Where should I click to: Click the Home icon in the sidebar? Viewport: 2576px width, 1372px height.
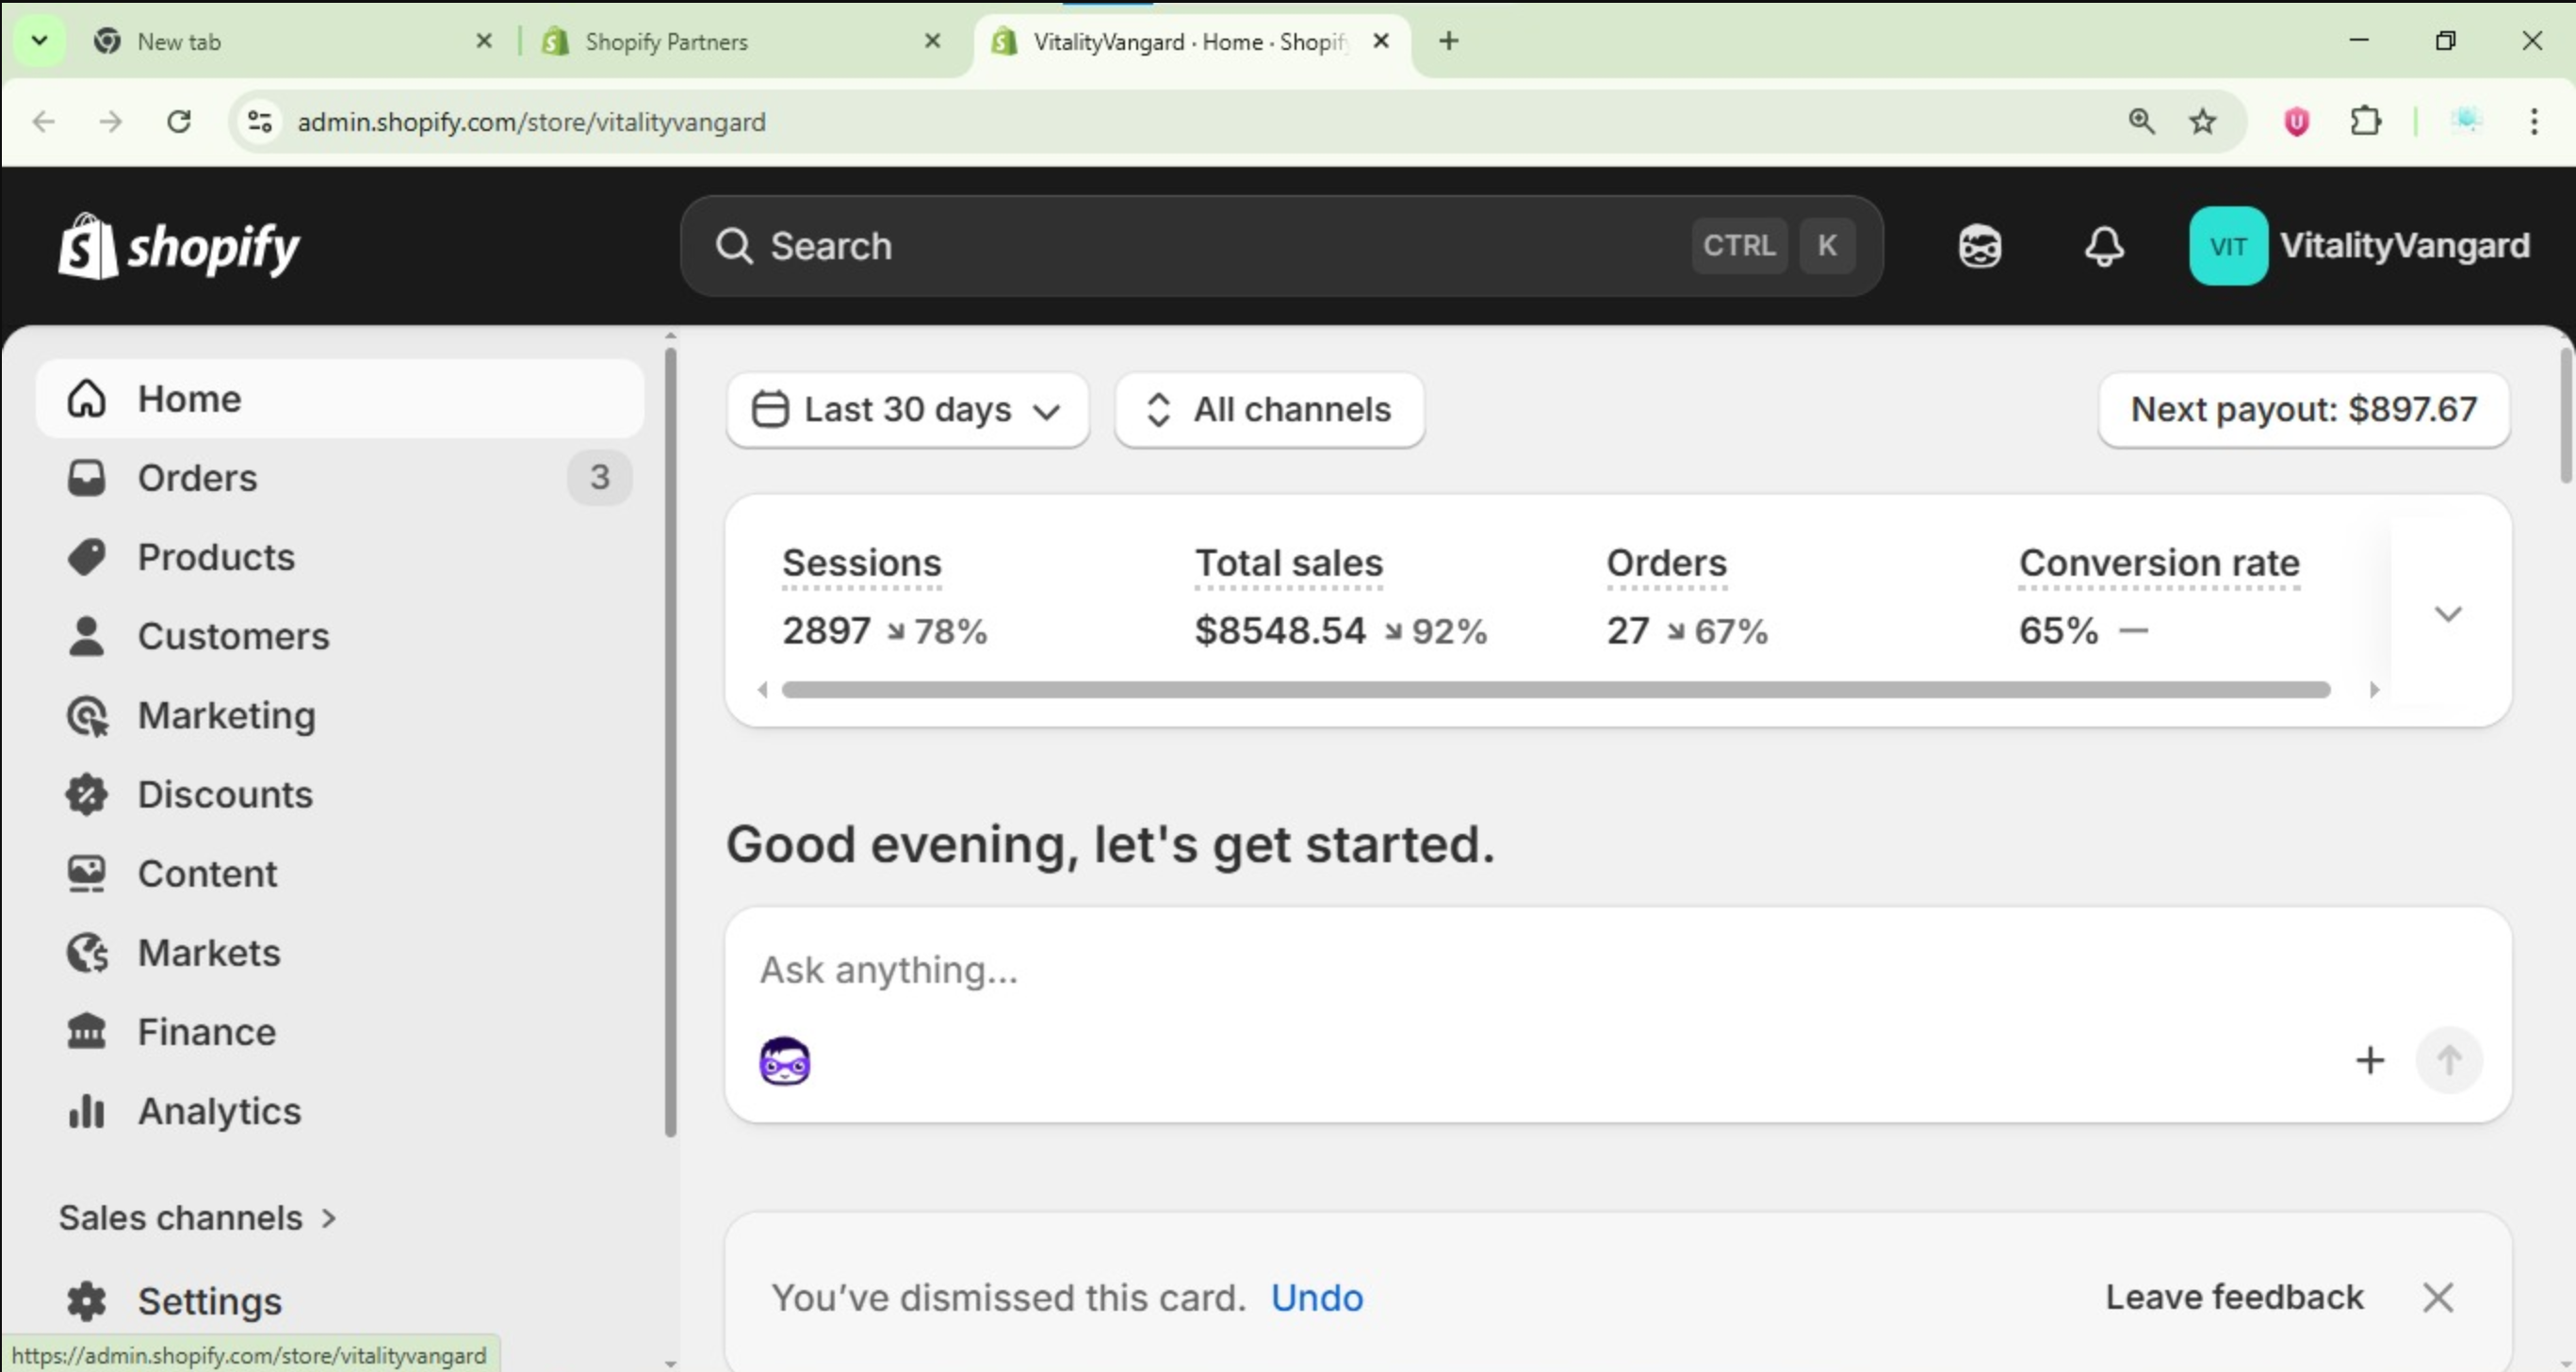click(87, 398)
